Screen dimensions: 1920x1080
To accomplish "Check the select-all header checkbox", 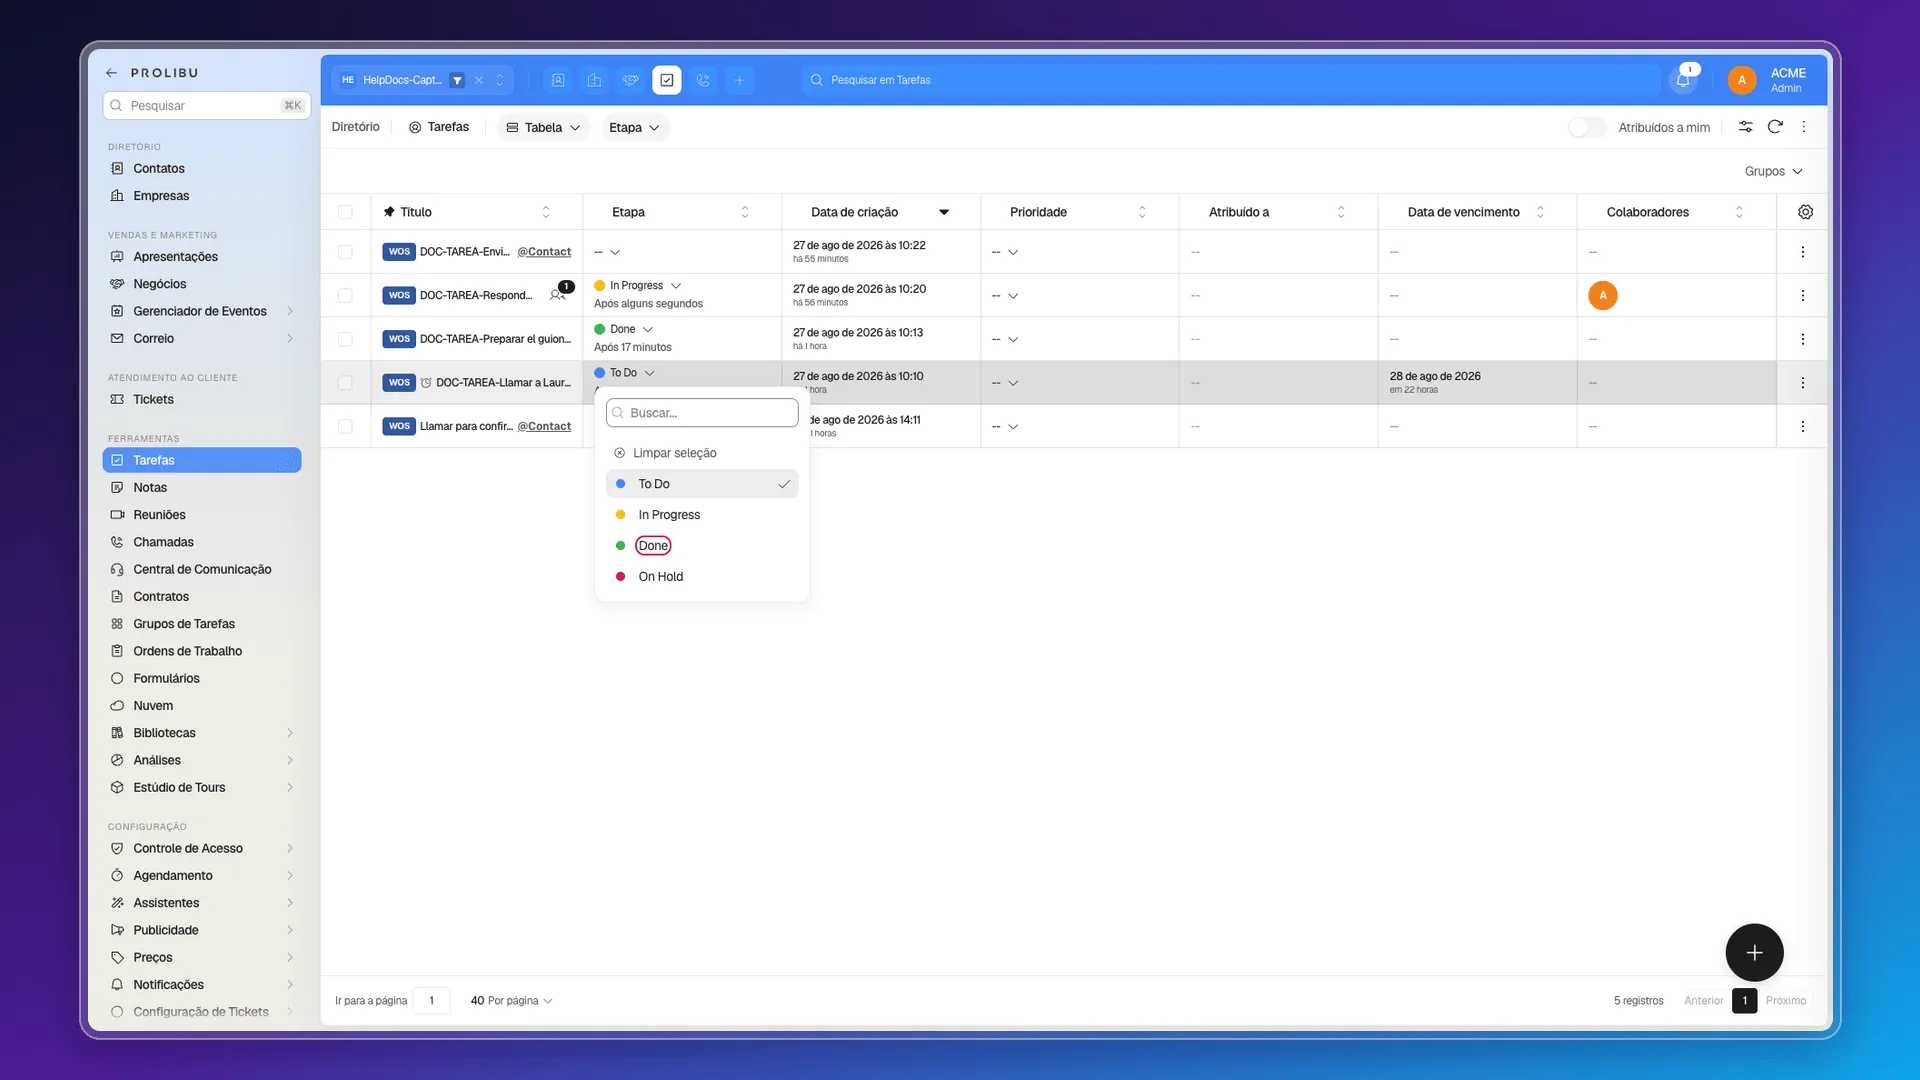I will click(345, 212).
